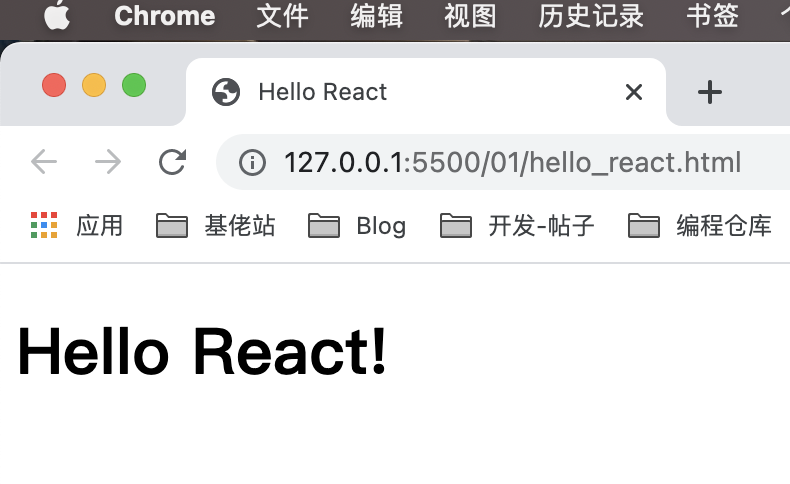The image size is (790, 484).
Task: Open the 历史记录 menu
Action: pyautogui.click(x=590, y=16)
